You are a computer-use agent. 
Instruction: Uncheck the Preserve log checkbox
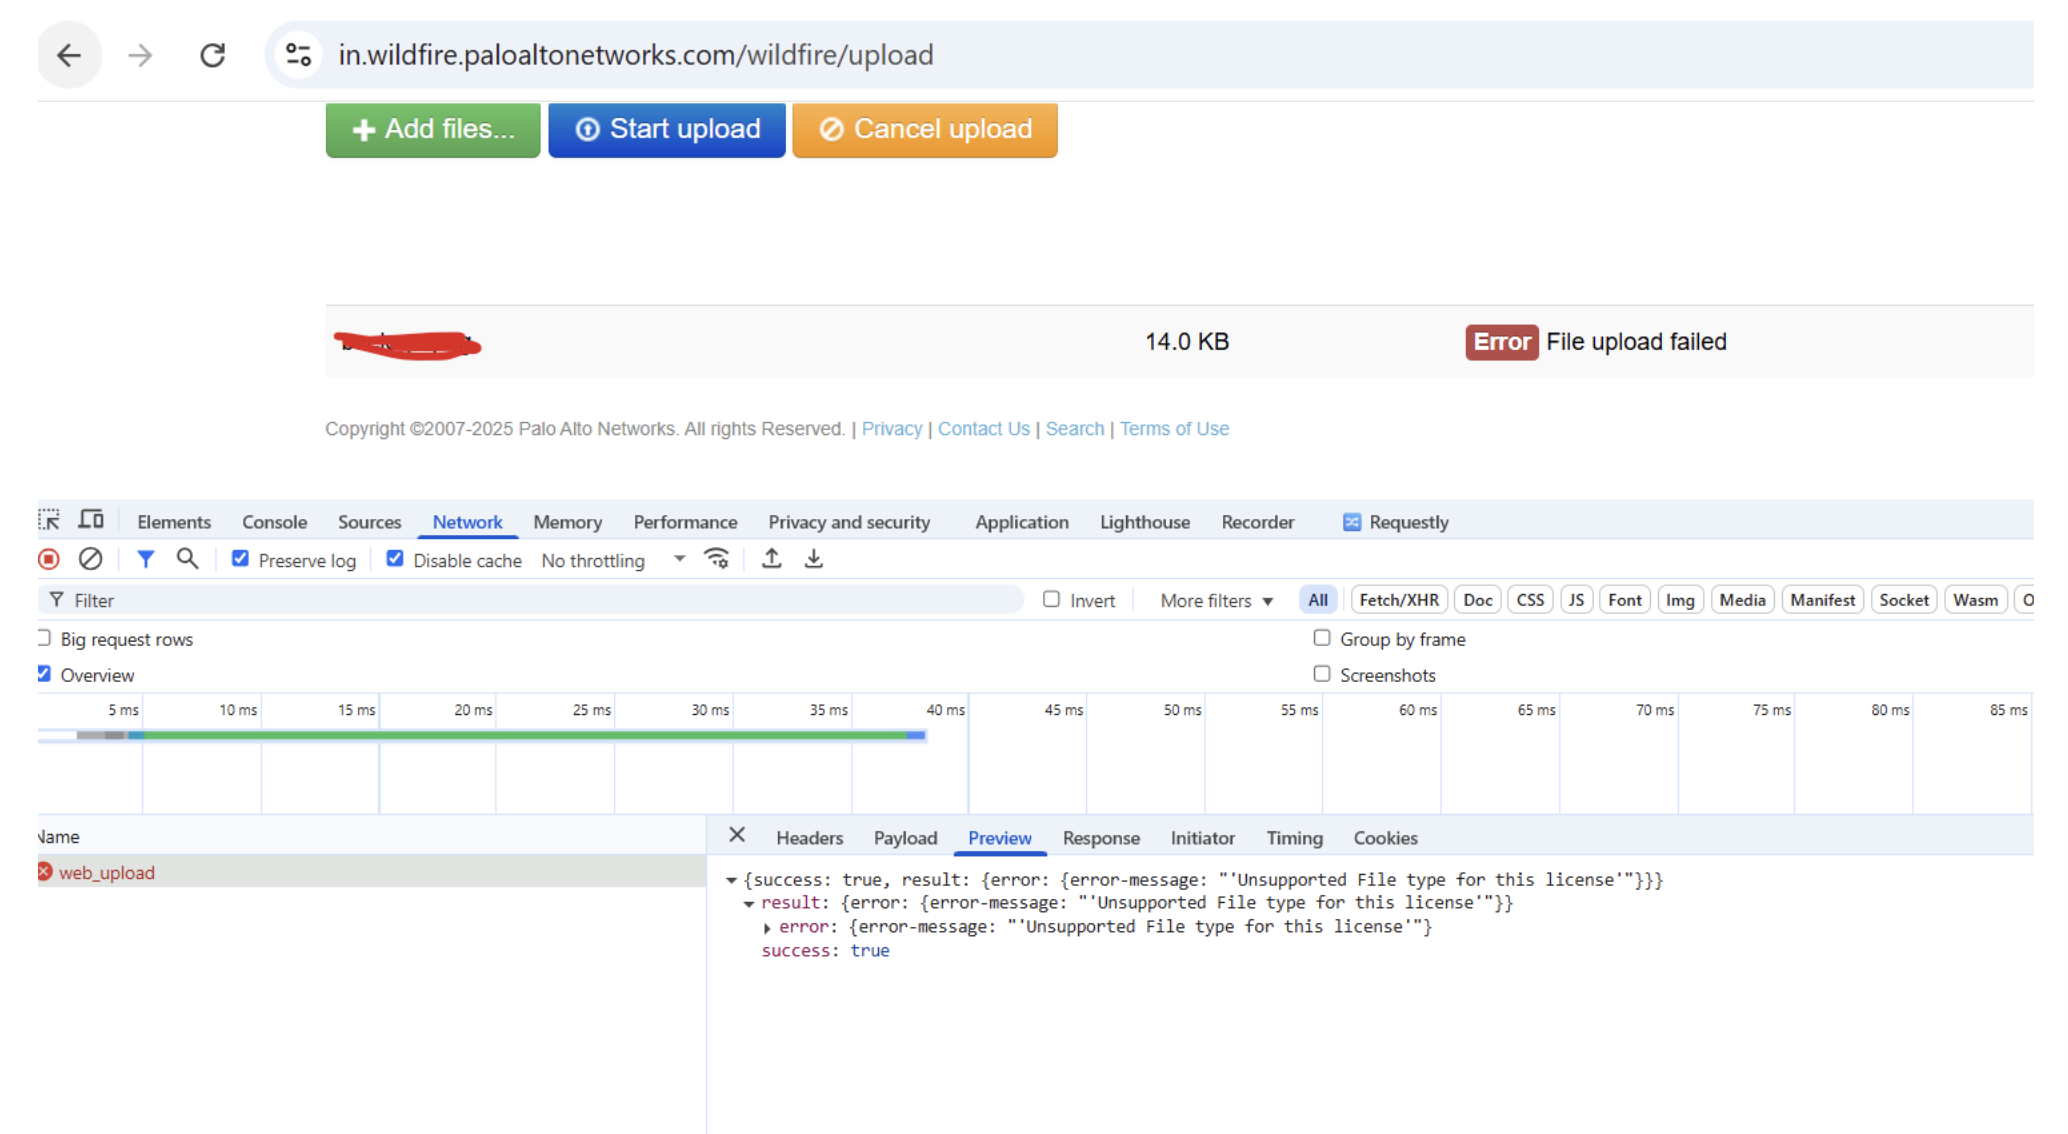pos(240,559)
